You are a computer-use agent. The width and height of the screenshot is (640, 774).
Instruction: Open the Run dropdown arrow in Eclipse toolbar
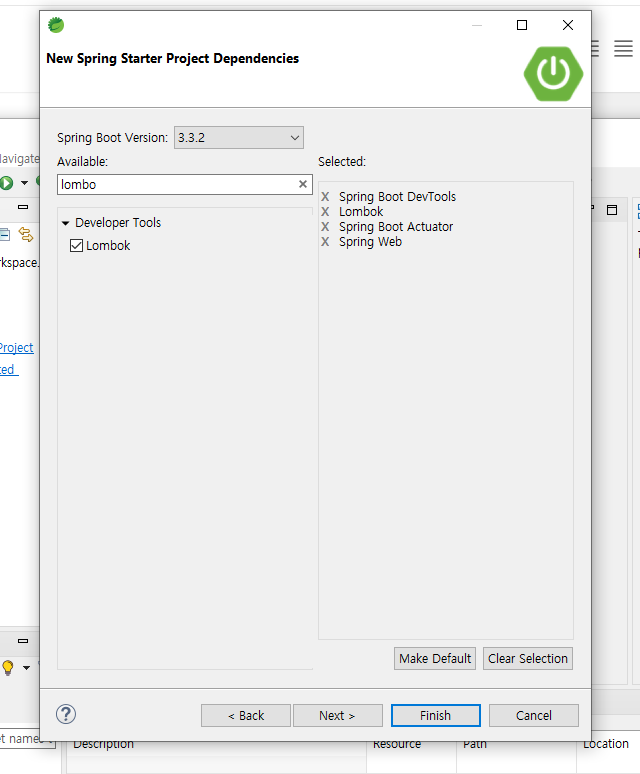(24, 183)
